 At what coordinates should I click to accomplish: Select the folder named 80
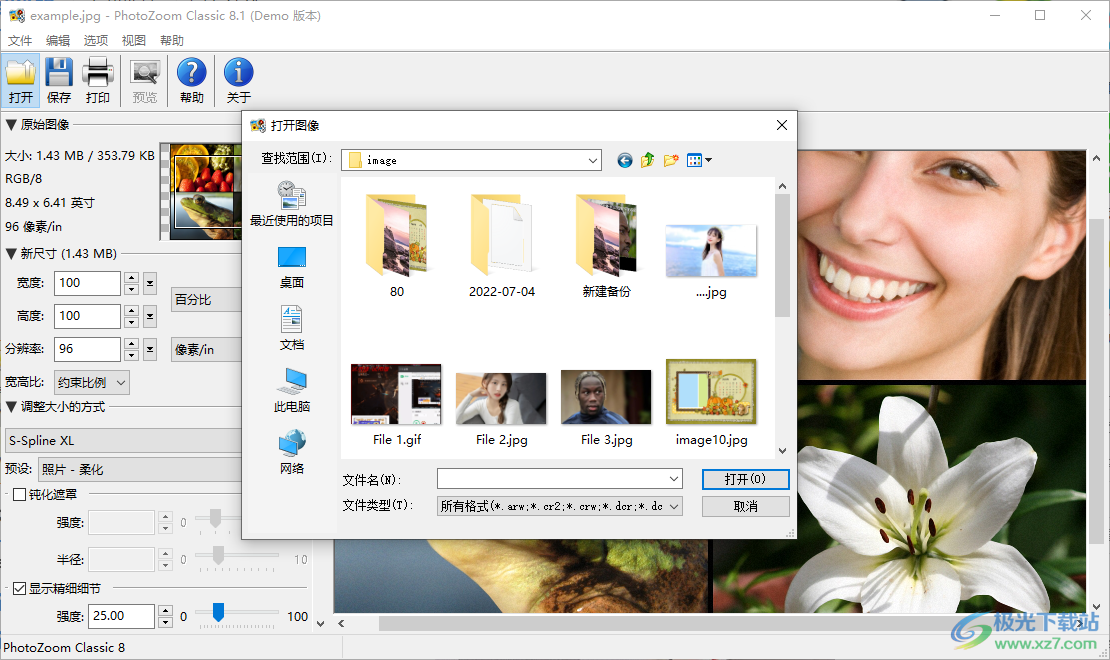pos(396,246)
